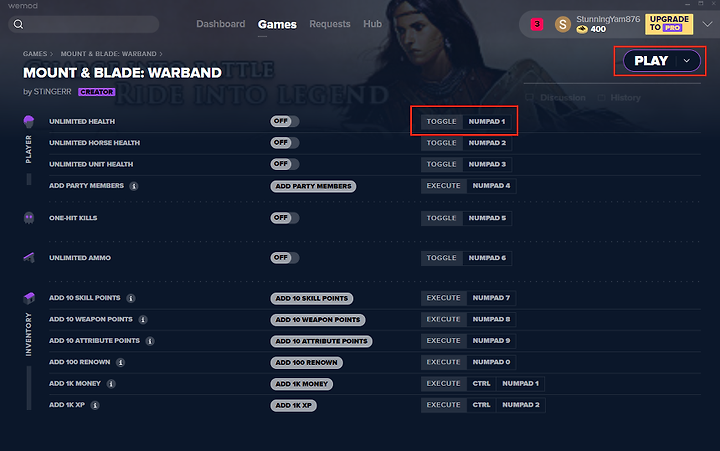Toggle Unlimited Unit Health switch
Viewport: 720px width, 451px height.
tap(284, 164)
